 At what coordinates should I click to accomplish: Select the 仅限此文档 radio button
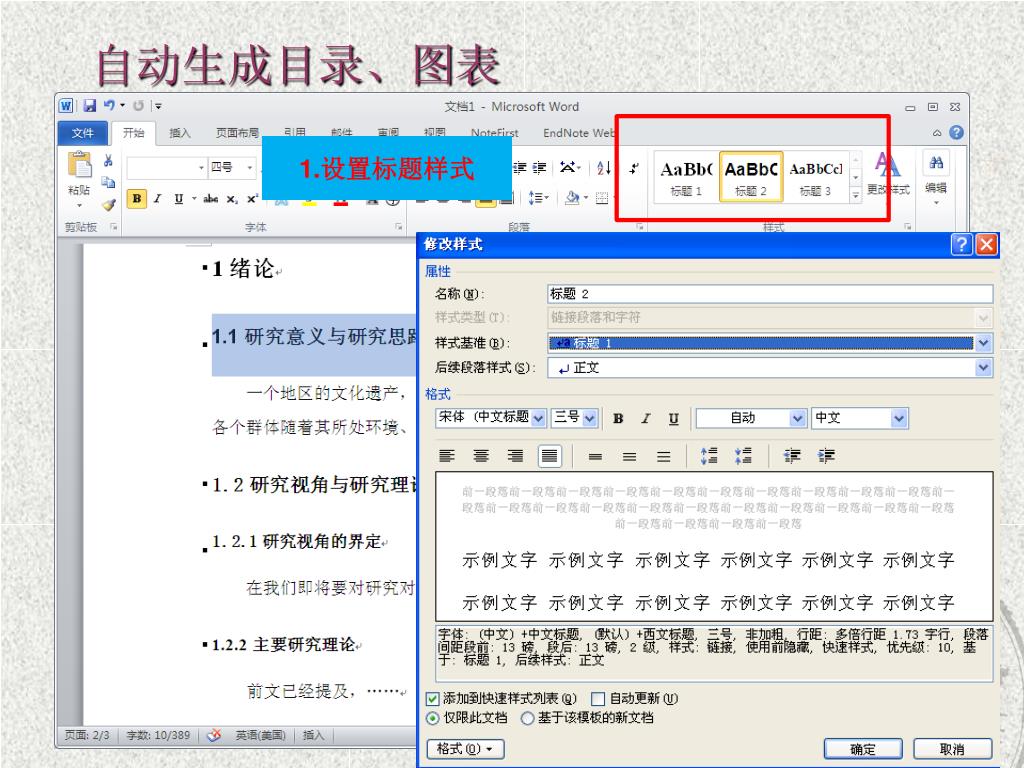tap(432, 718)
